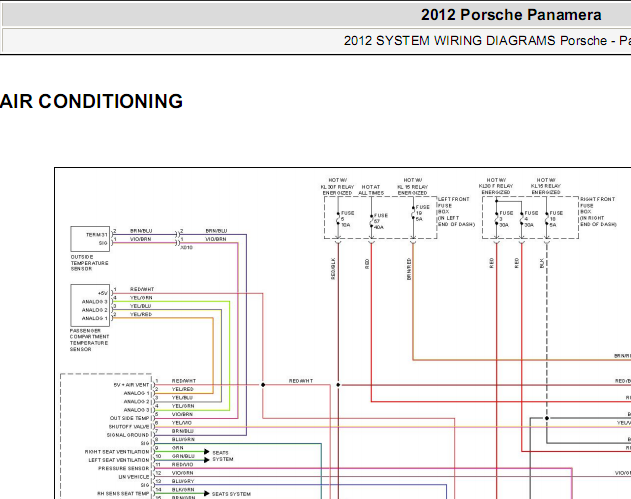Screen dimensions: 631x499
Task: Click the '+5V' pin in passenger sensor box
Action: (103, 293)
